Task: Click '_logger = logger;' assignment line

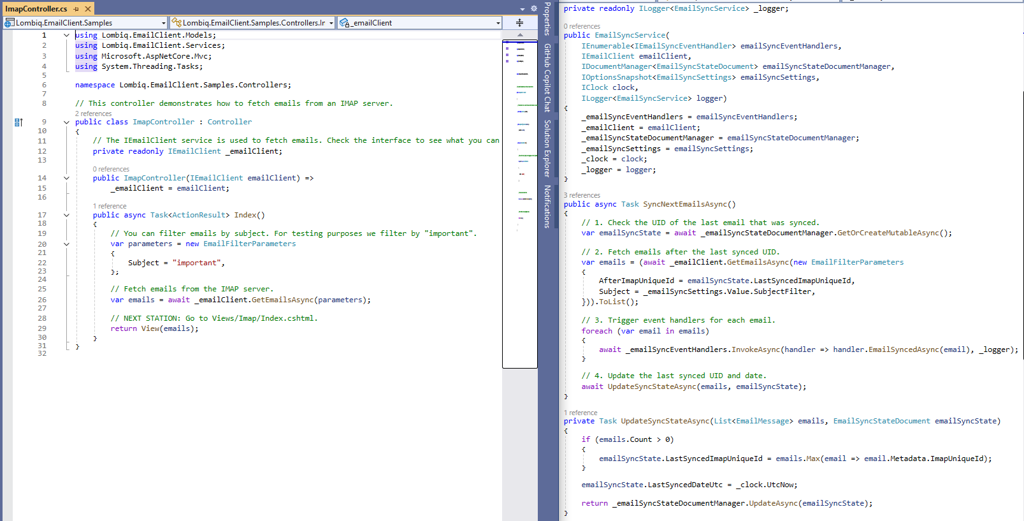Action: pyautogui.click(x=618, y=169)
